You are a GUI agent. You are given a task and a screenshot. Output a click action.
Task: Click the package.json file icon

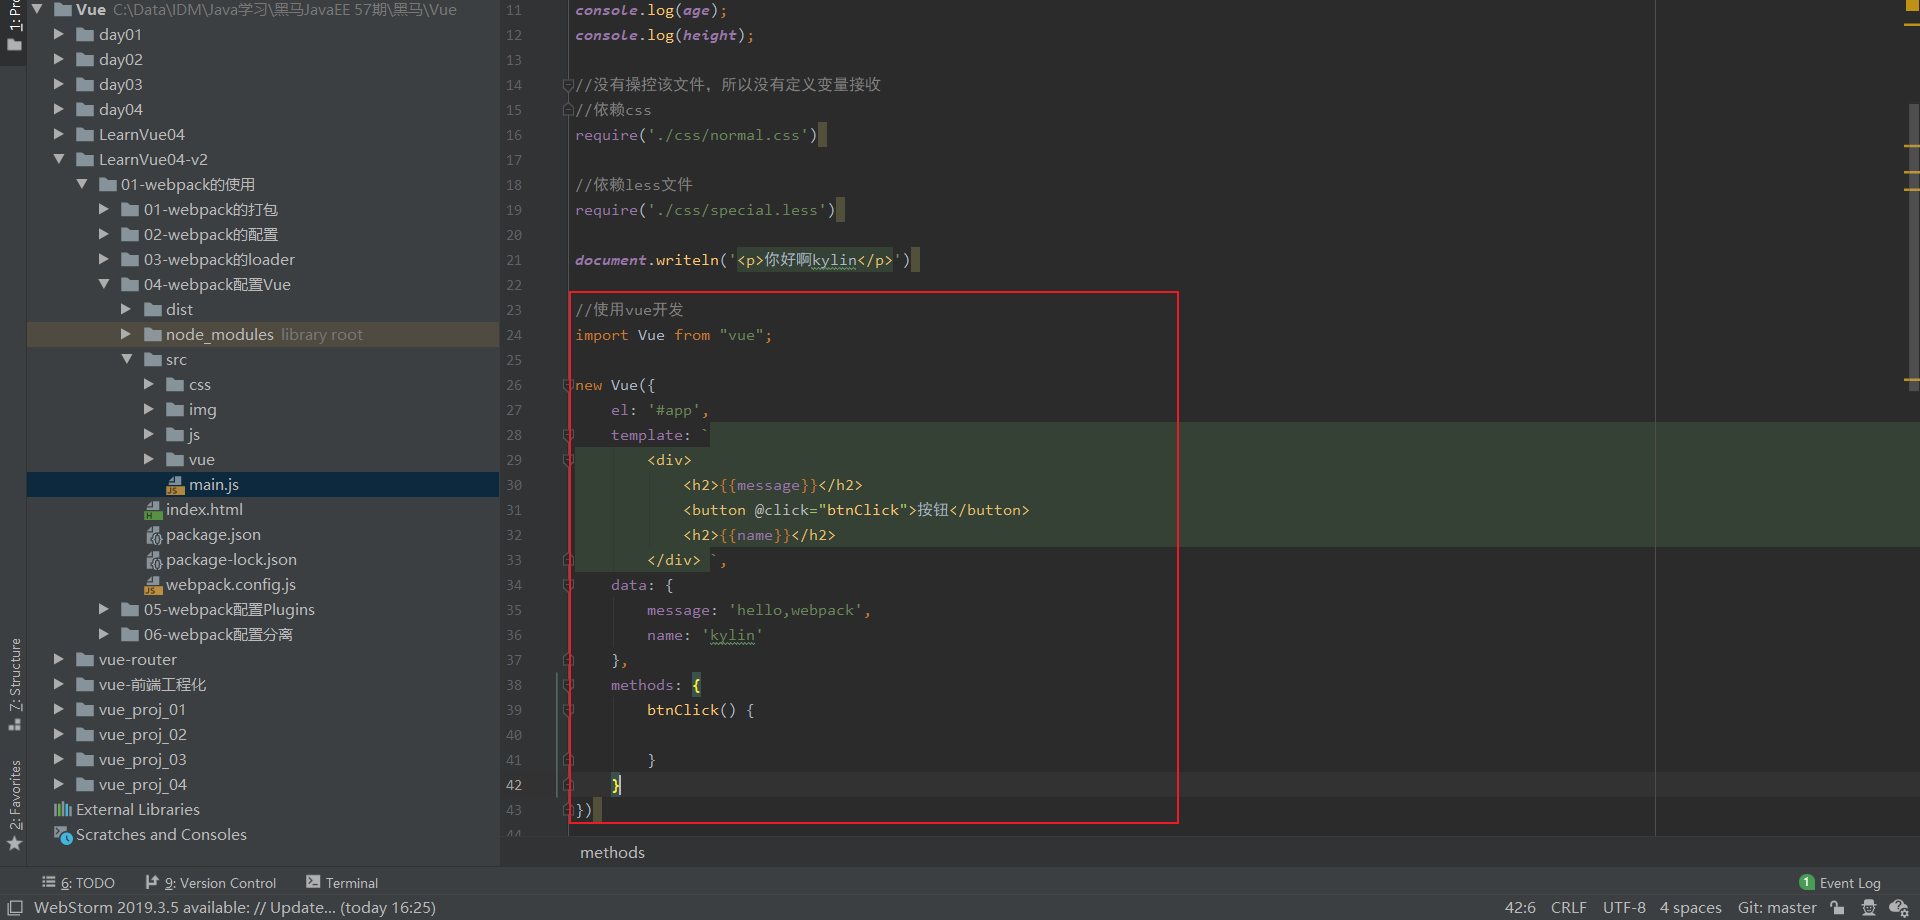pyautogui.click(x=153, y=535)
